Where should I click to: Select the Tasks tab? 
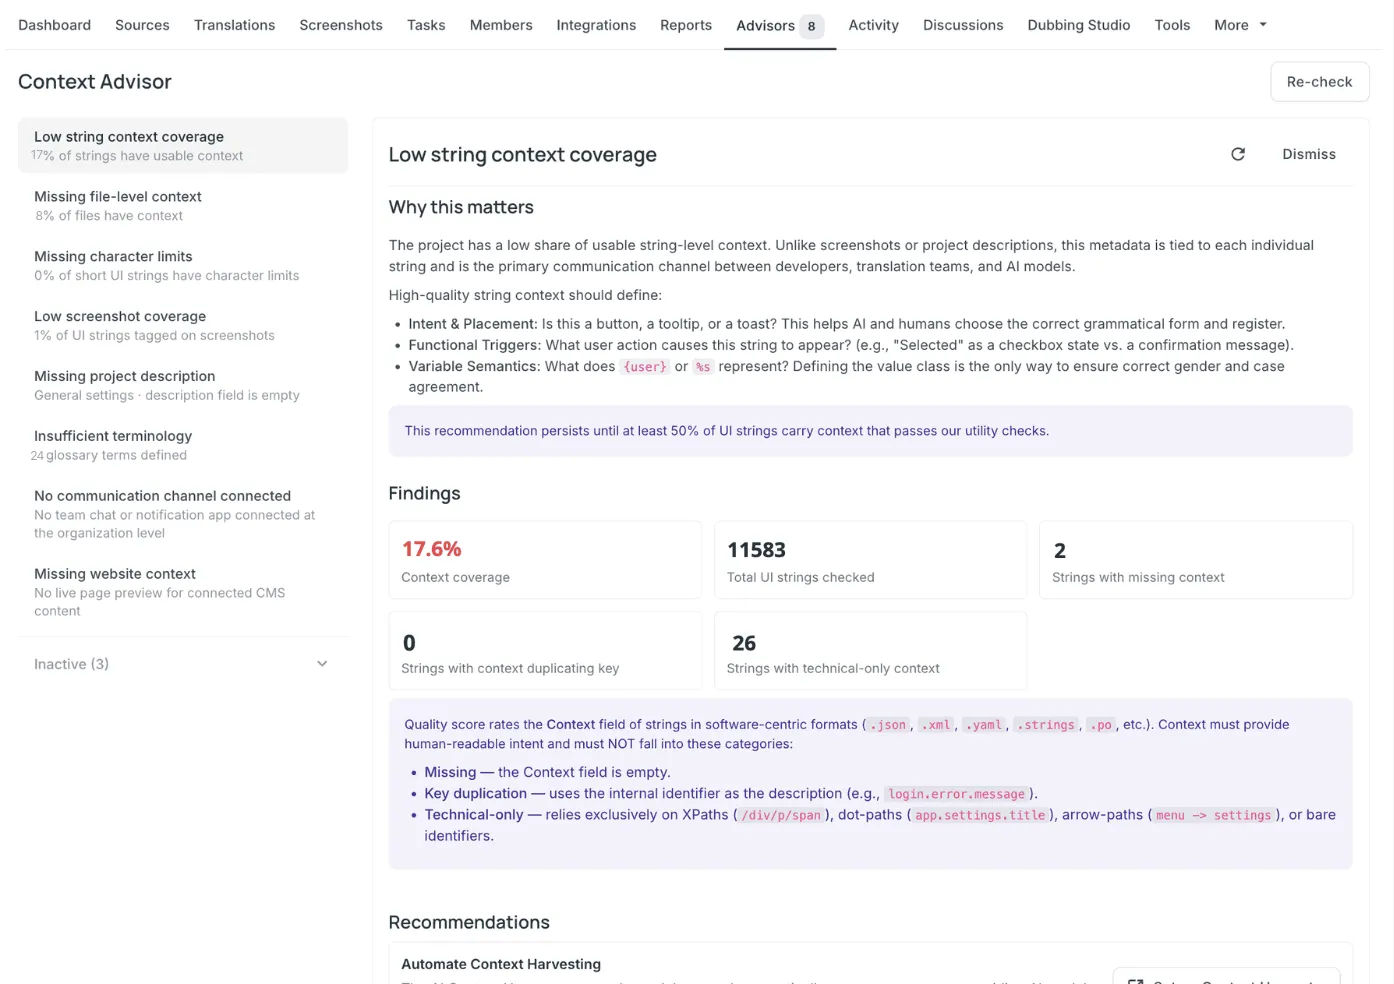426,25
